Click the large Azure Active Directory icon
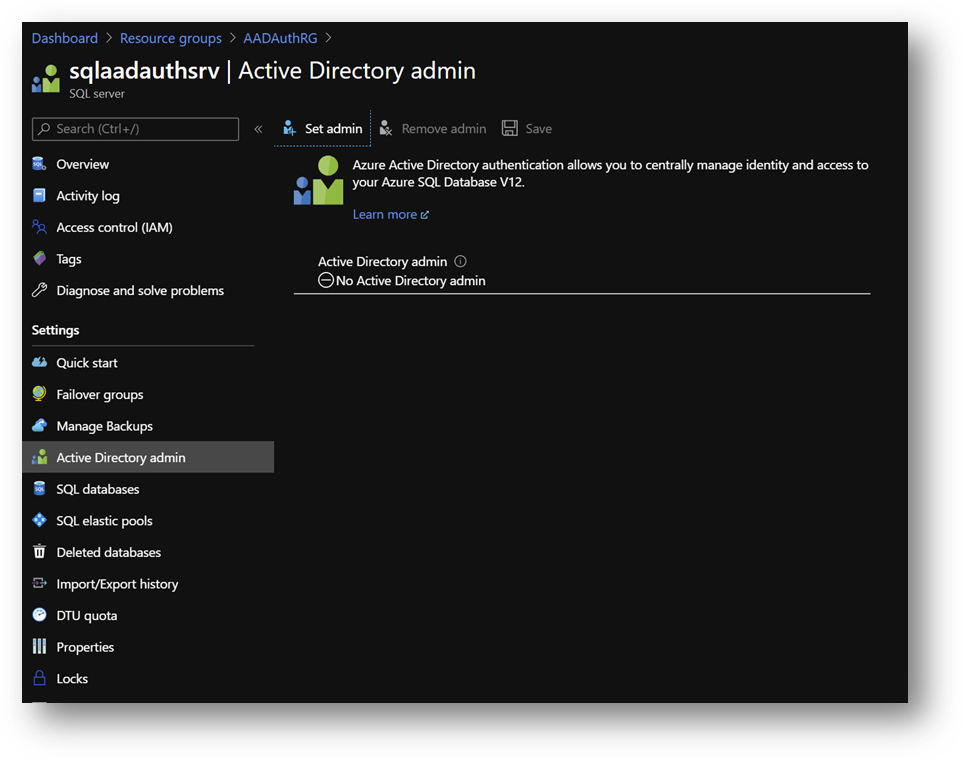The image size is (963, 758). pos(319,181)
